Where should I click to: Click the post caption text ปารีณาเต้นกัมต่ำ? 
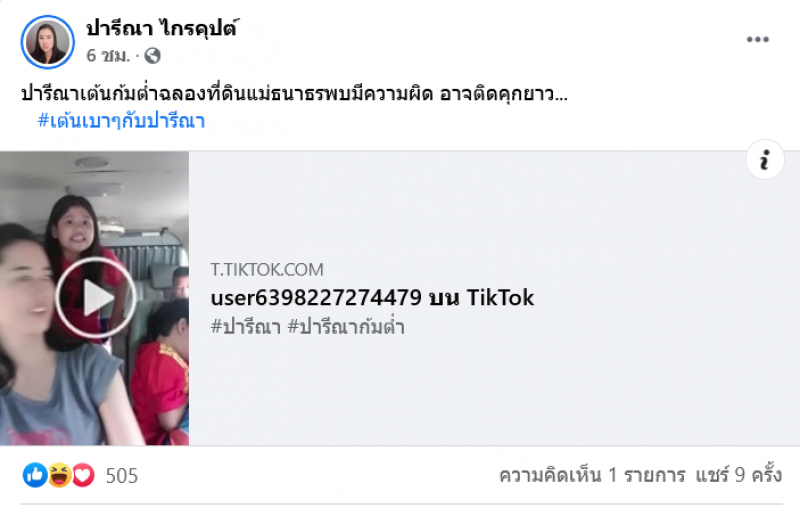pyautogui.click(x=294, y=94)
